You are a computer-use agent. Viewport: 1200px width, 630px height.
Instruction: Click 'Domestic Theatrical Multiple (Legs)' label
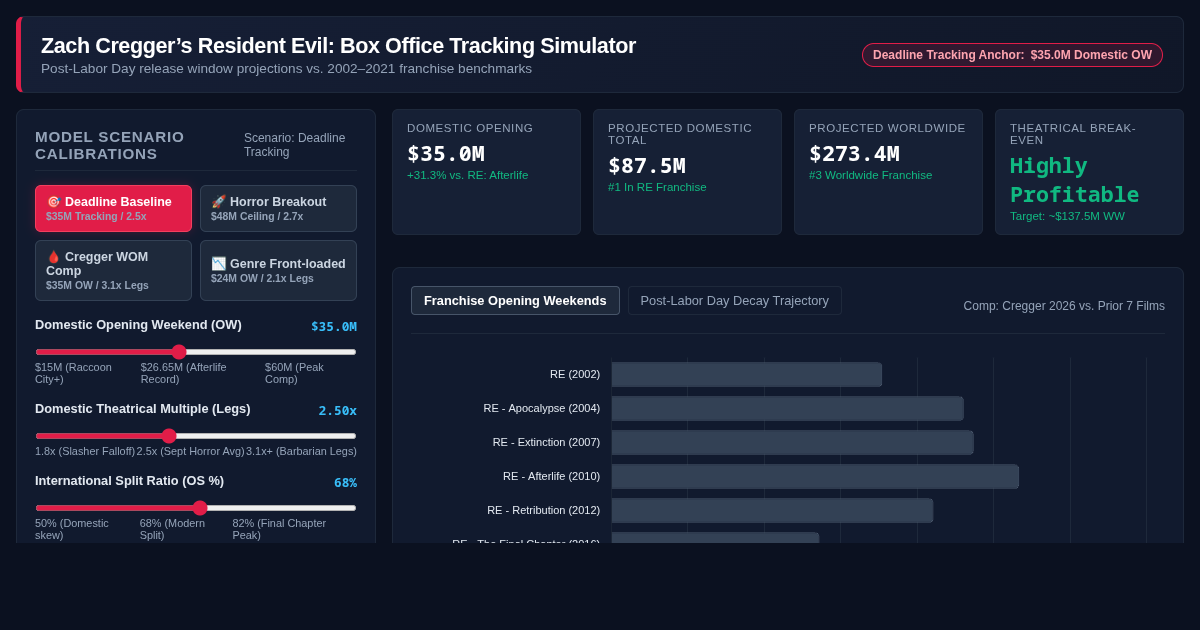click(x=143, y=409)
